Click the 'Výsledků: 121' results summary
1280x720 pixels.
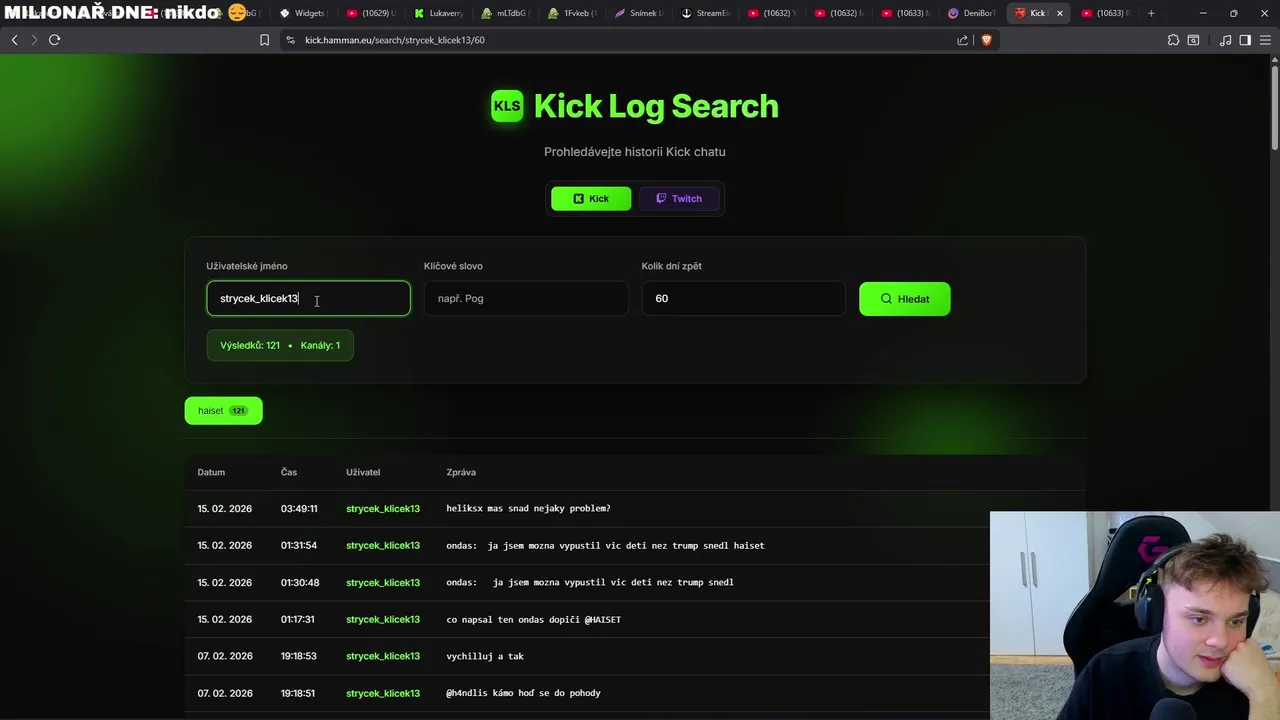[250, 345]
